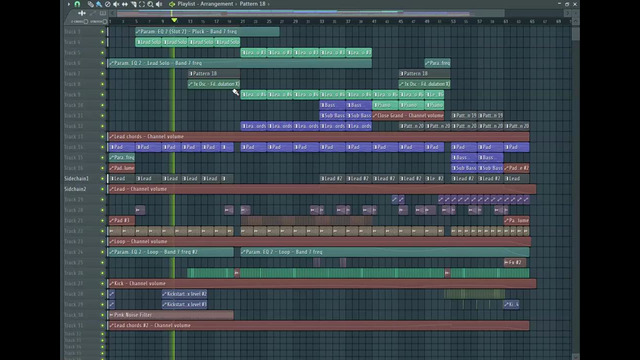Select first Sub Bass clip on Track 11

point(333,116)
